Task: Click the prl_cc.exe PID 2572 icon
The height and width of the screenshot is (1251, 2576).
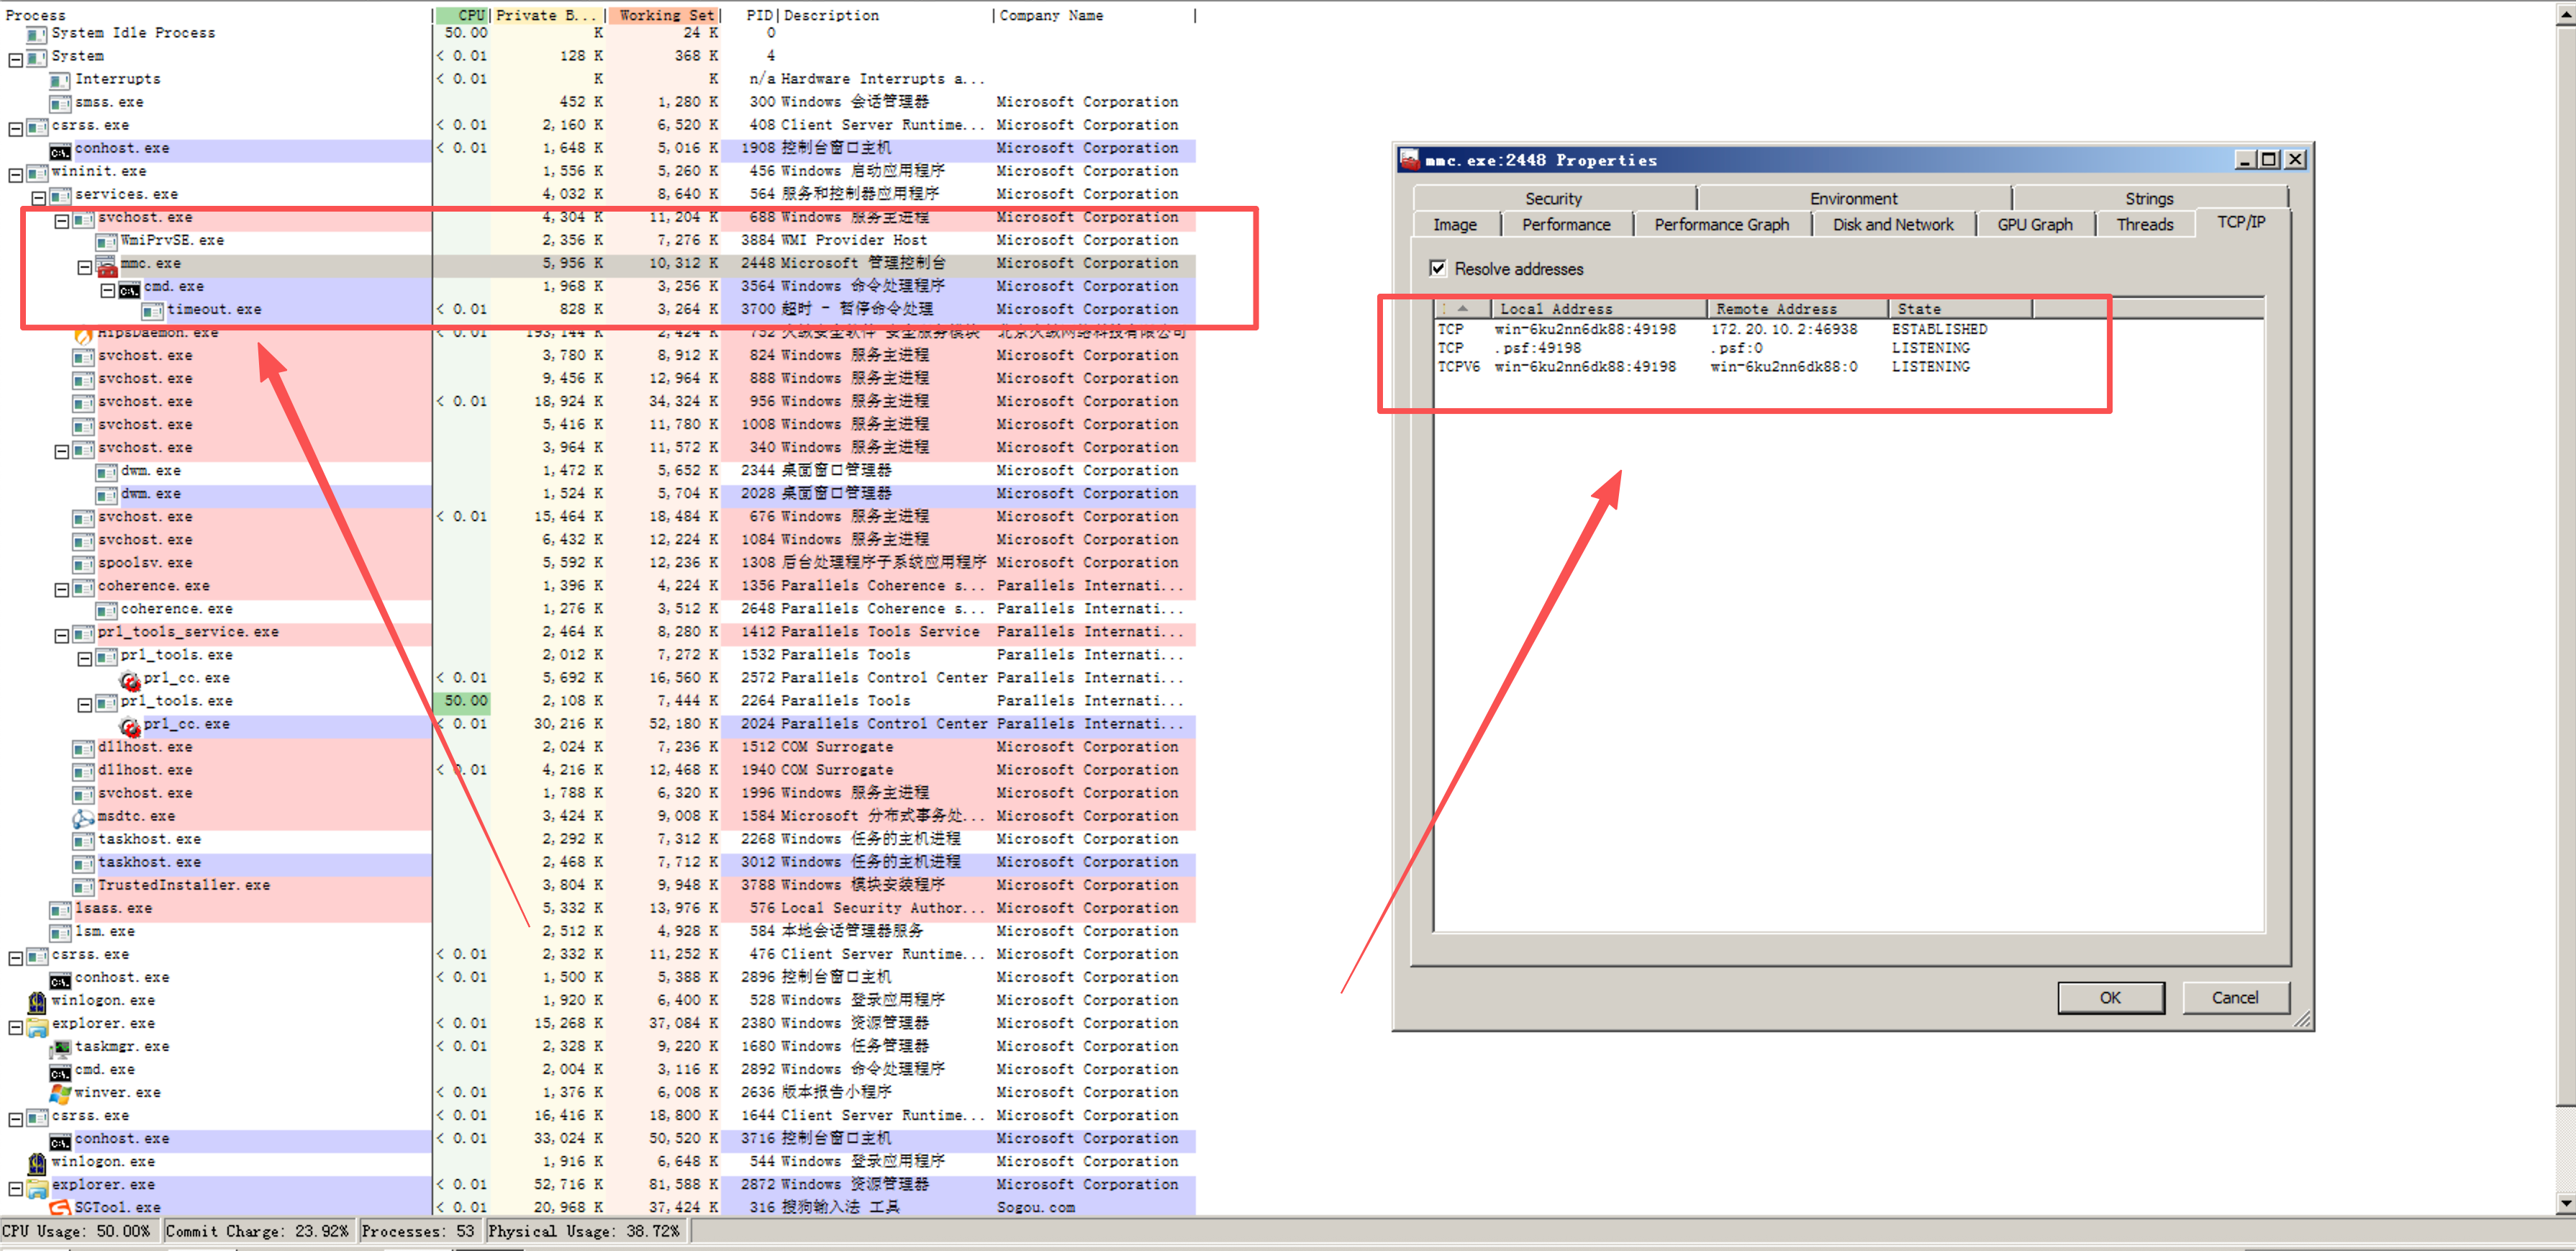Action: pos(130,680)
